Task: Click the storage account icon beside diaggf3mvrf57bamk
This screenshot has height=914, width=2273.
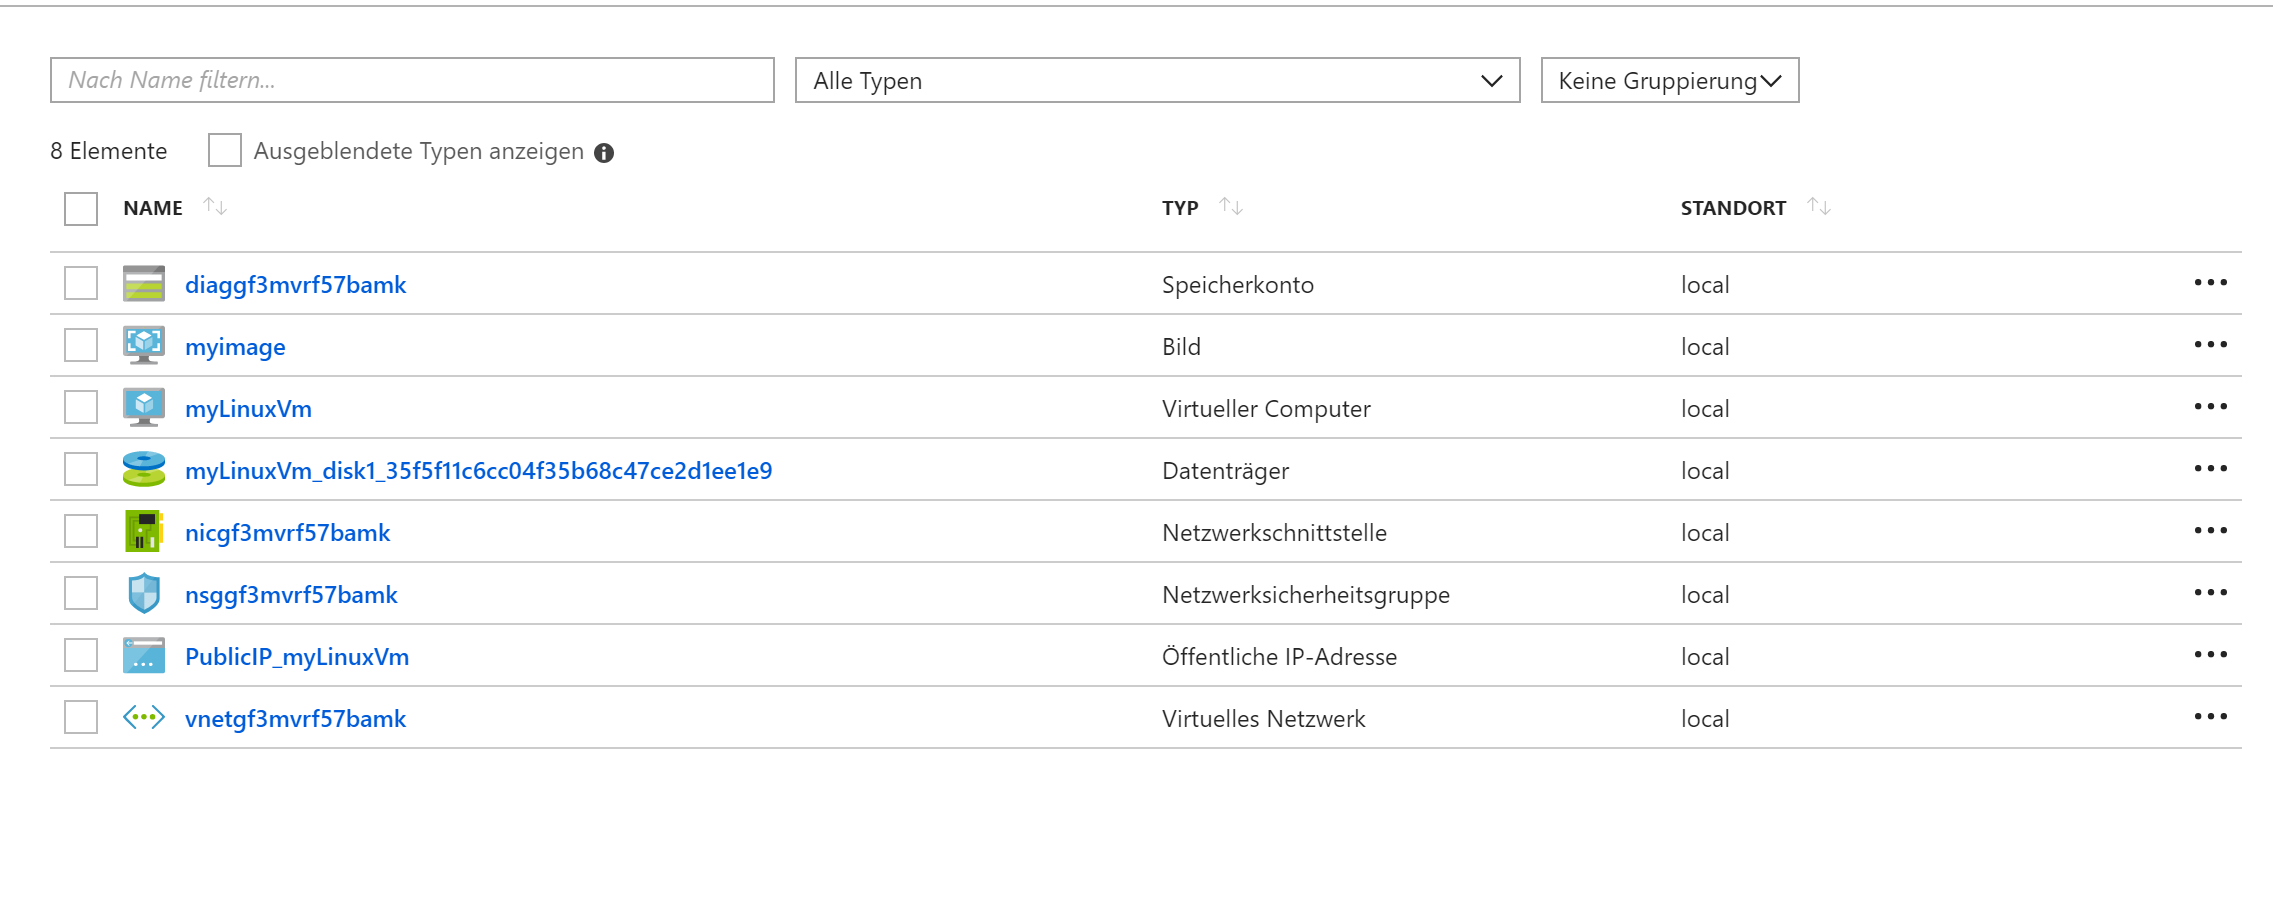Action: coord(144,284)
